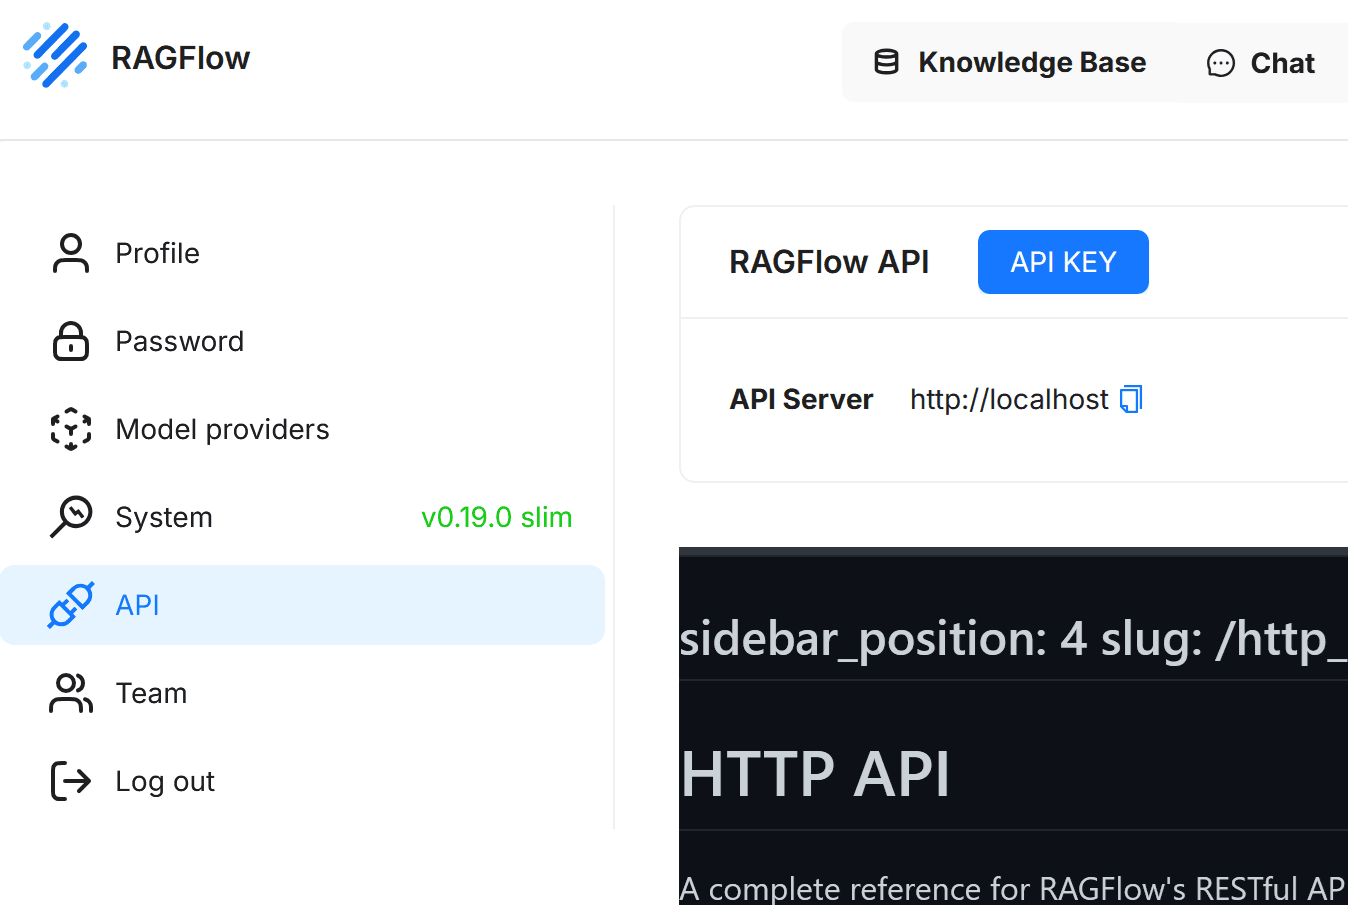Click the Knowledge Base database icon

click(886, 61)
